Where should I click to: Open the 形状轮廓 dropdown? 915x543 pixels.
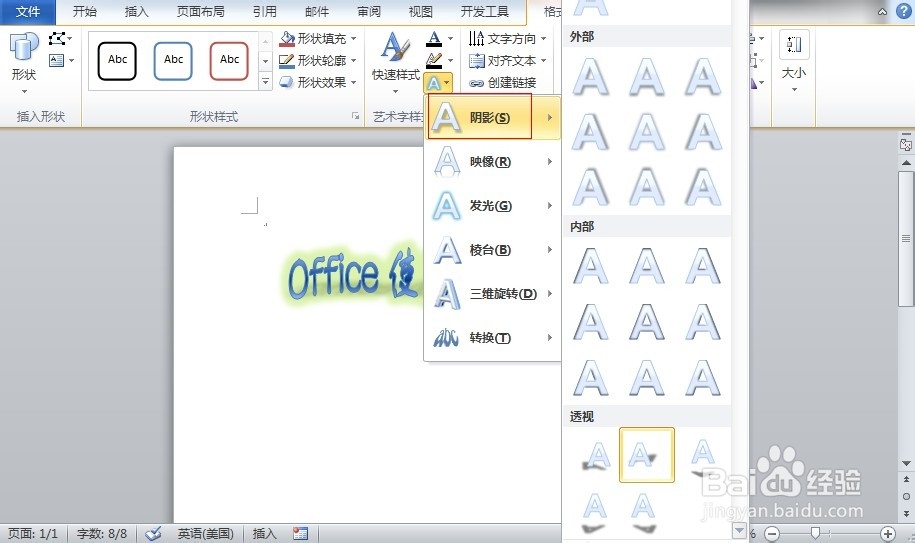[x=317, y=61]
